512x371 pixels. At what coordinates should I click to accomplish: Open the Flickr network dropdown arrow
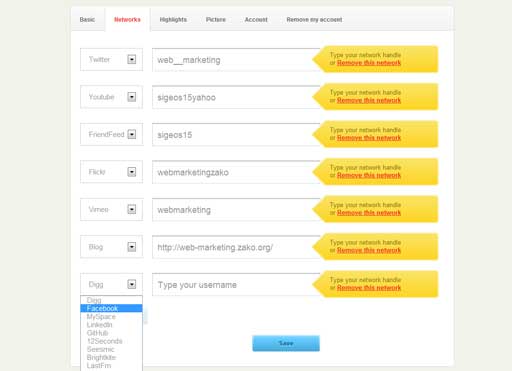[132, 172]
